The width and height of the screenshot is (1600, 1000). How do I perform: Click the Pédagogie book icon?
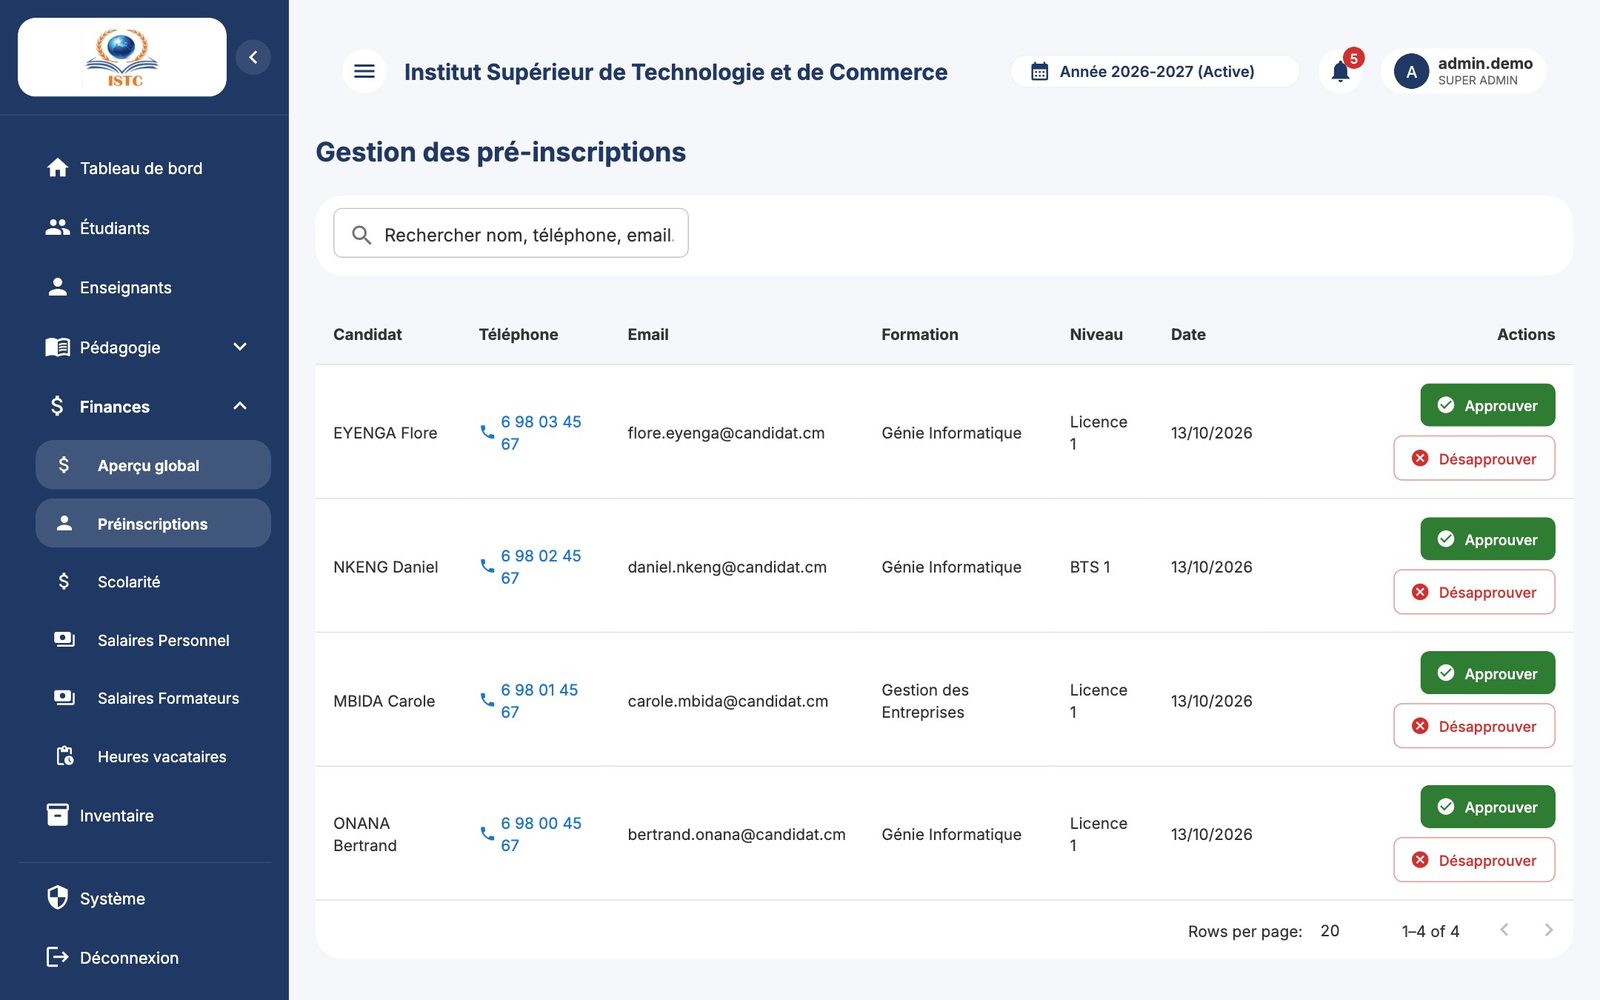pyautogui.click(x=58, y=347)
